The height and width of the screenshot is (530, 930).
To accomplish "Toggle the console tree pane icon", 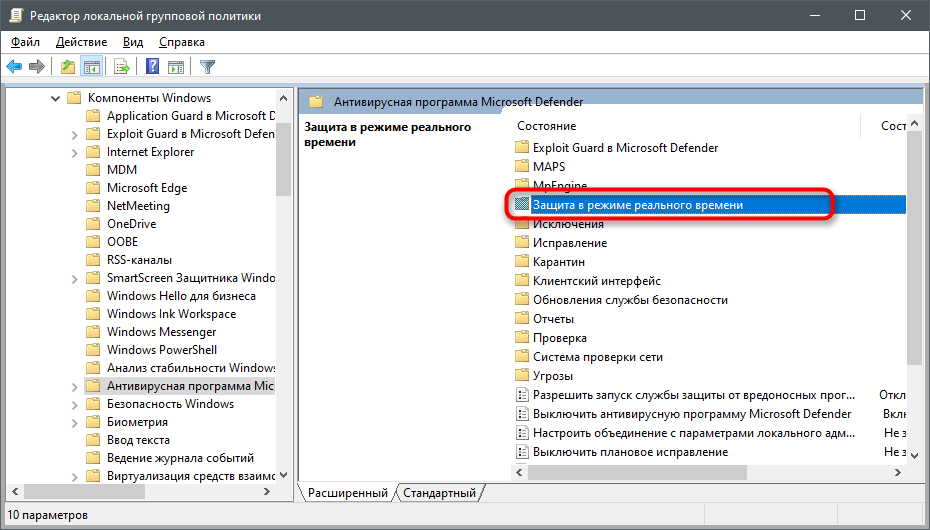I will [x=91, y=67].
